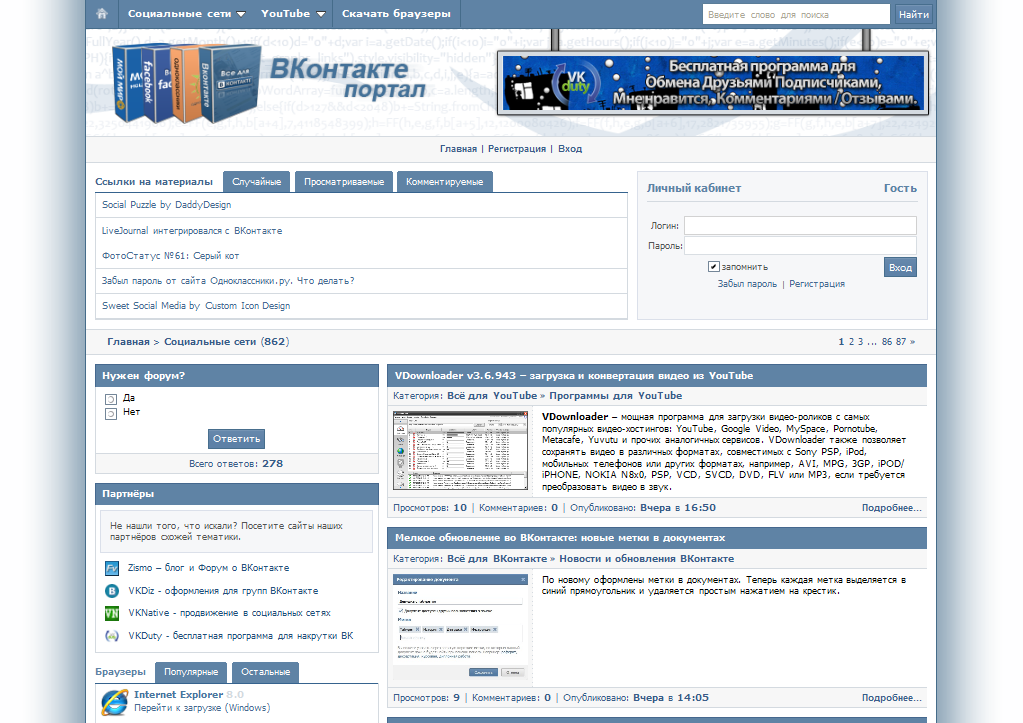
Task: Open 'LiveJournal интегрировался с ВКонтакте' link
Action: point(192,231)
